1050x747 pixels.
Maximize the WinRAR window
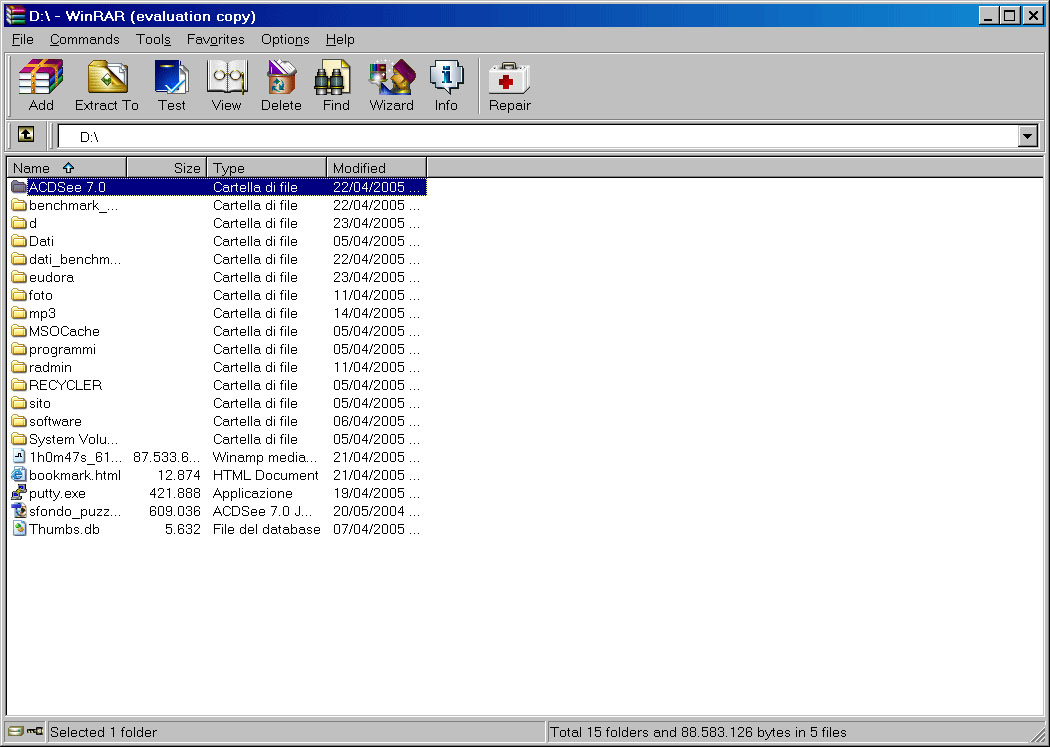[1010, 15]
